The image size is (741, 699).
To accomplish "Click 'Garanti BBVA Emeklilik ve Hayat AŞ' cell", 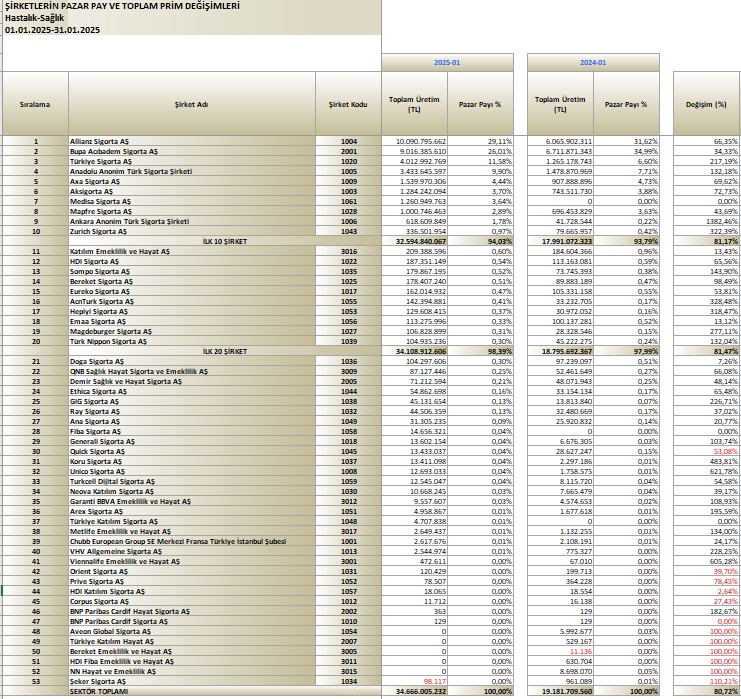I will coord(192,501).
